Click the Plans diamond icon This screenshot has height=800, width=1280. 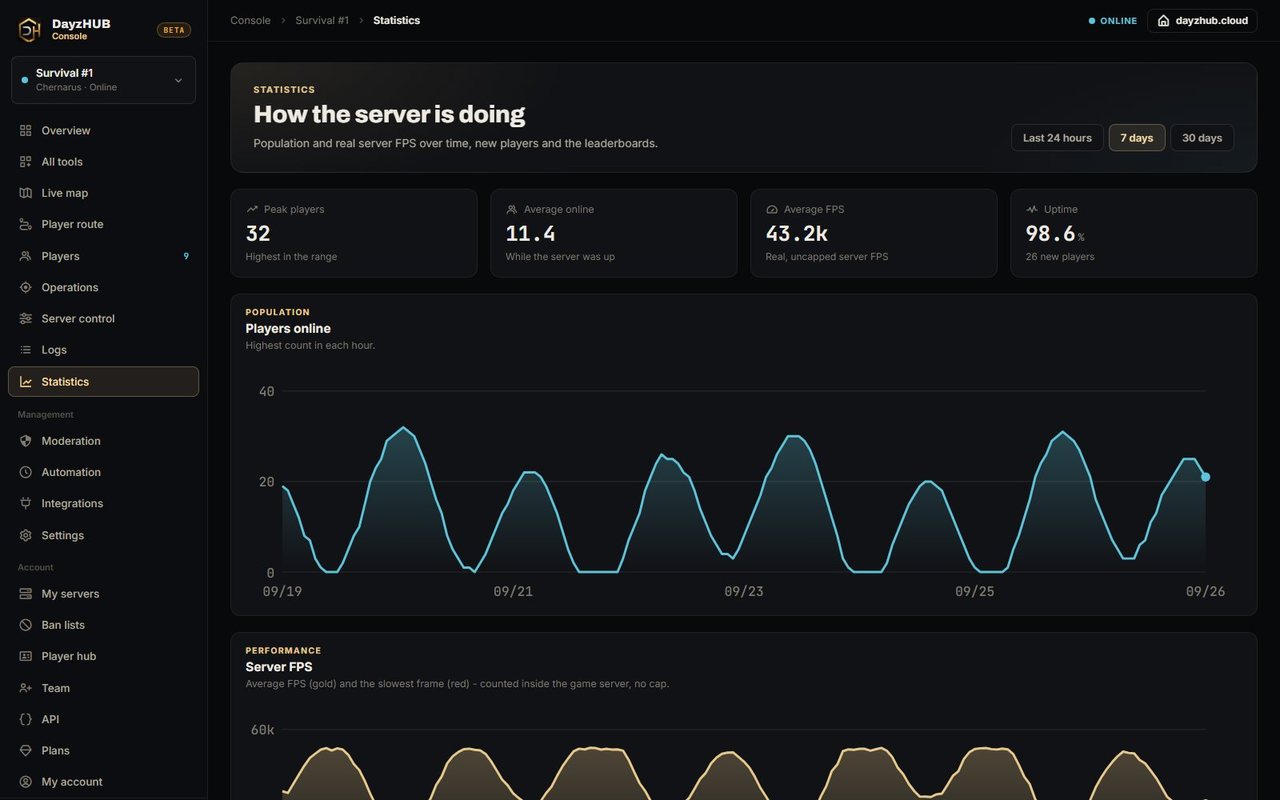tap(26, 751)
